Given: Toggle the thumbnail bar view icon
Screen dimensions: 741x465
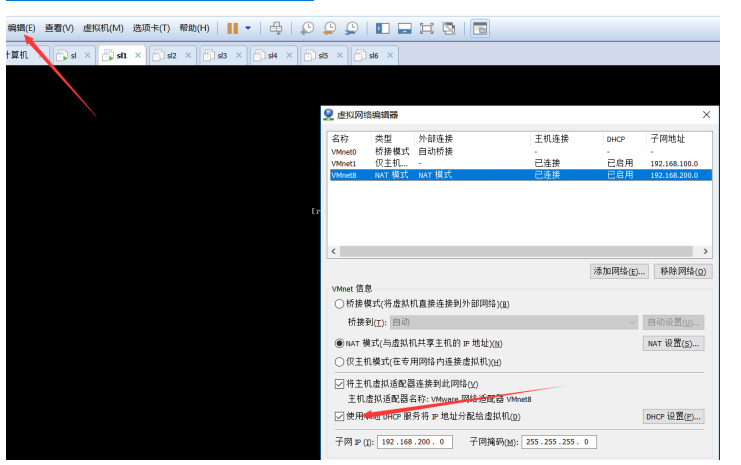Looking at the screenshot, I should click(x=405, y=28).
